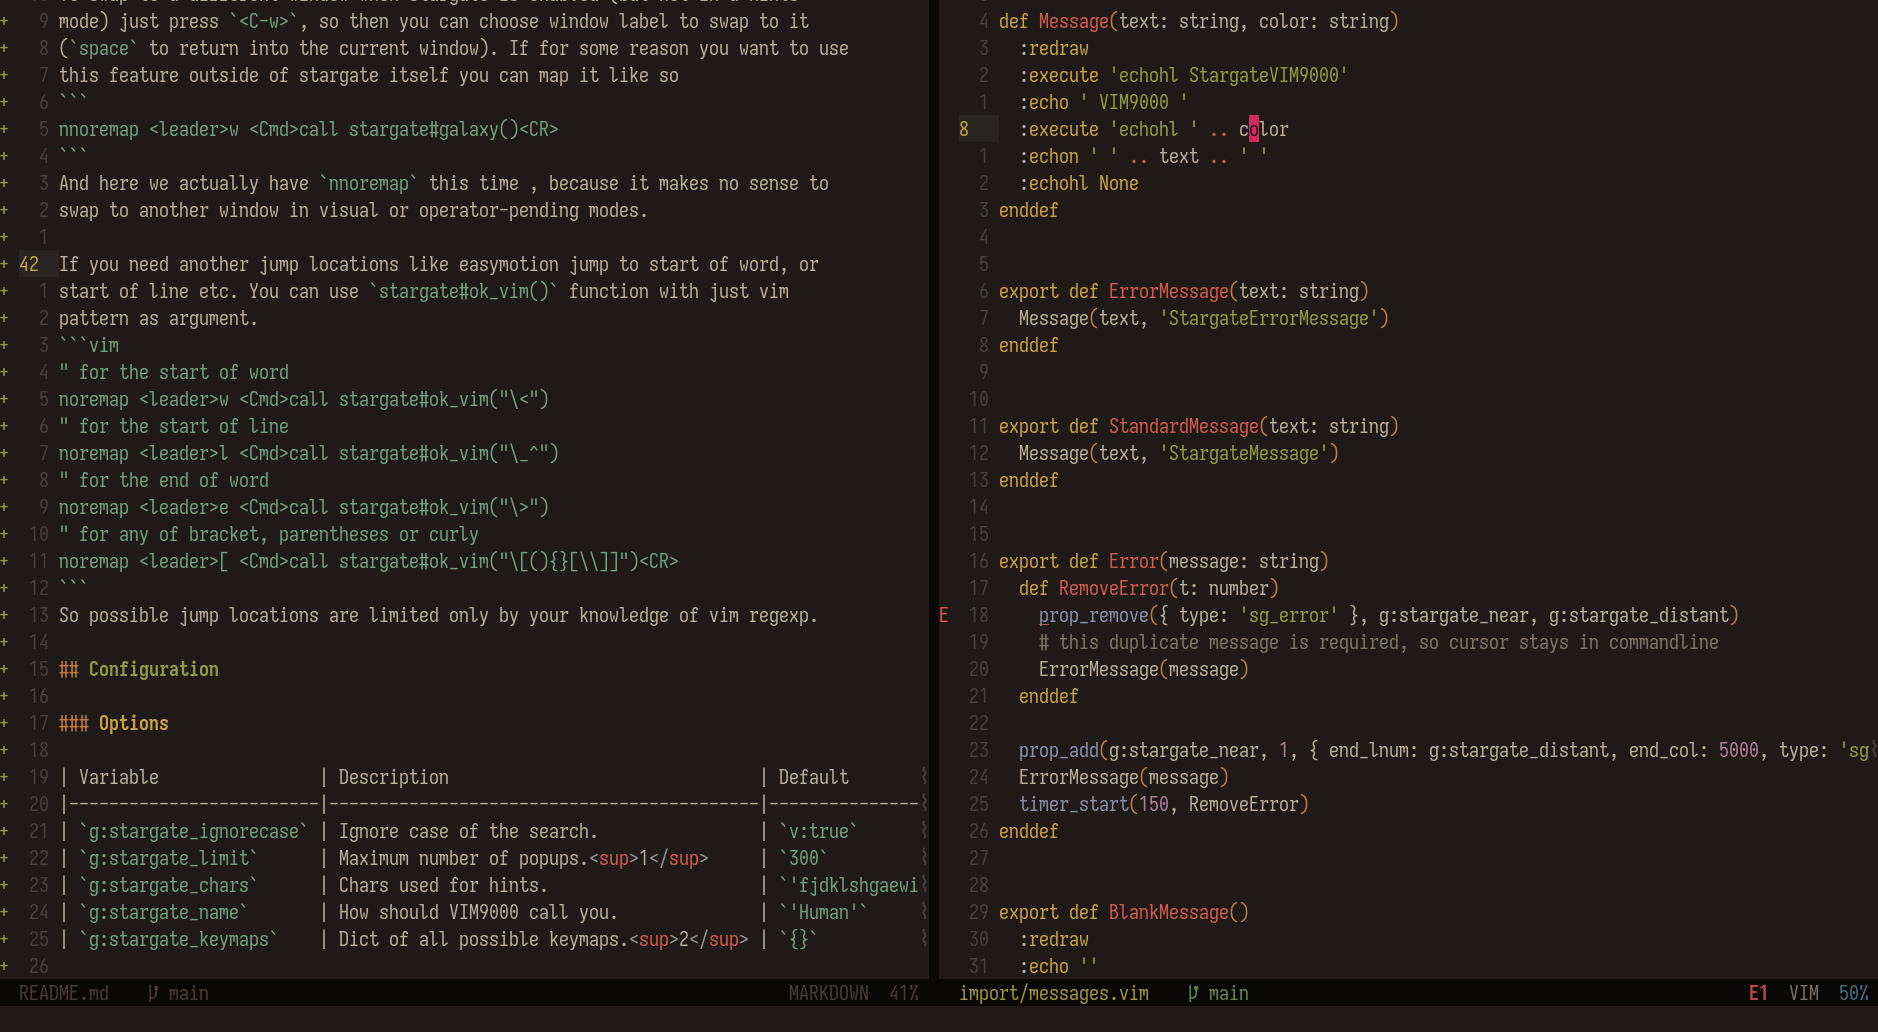Click the `stargate#ok_vim()` inline code
This screenshot has height=1032, width=1878.
click(x=464, y=291)
